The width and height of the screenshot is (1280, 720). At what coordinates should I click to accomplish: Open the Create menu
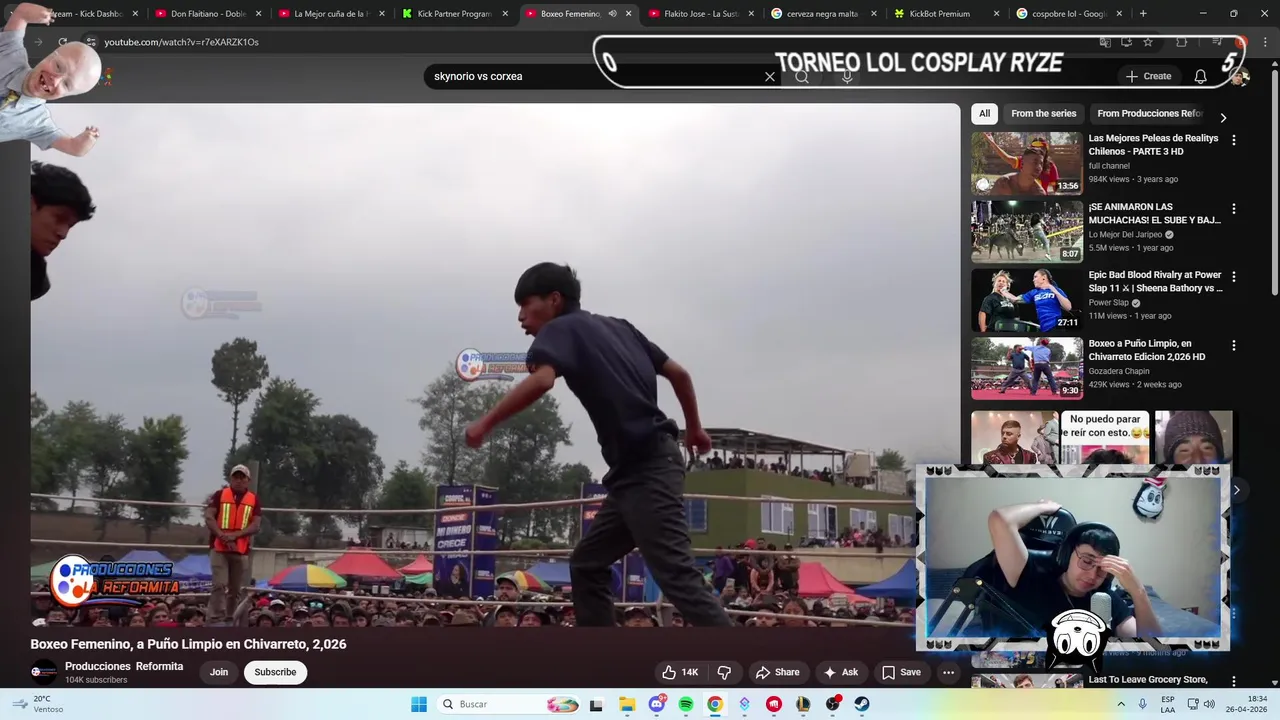pyautogui.click(x=1148, y=76)
